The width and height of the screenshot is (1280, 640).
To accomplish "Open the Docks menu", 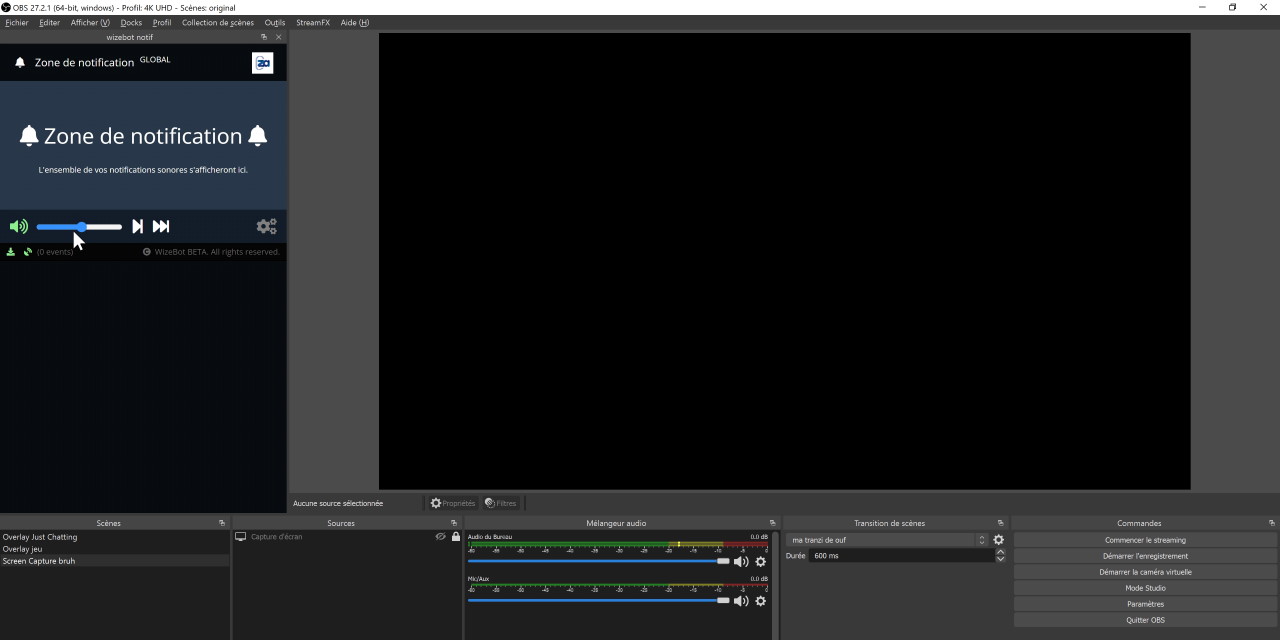I will [131, 22].
